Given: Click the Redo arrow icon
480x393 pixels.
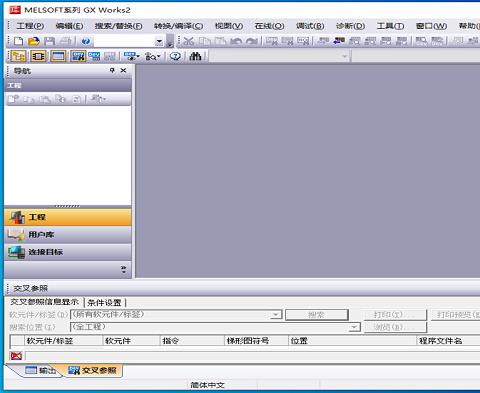Looking at the screenshot, I should 252,41.
